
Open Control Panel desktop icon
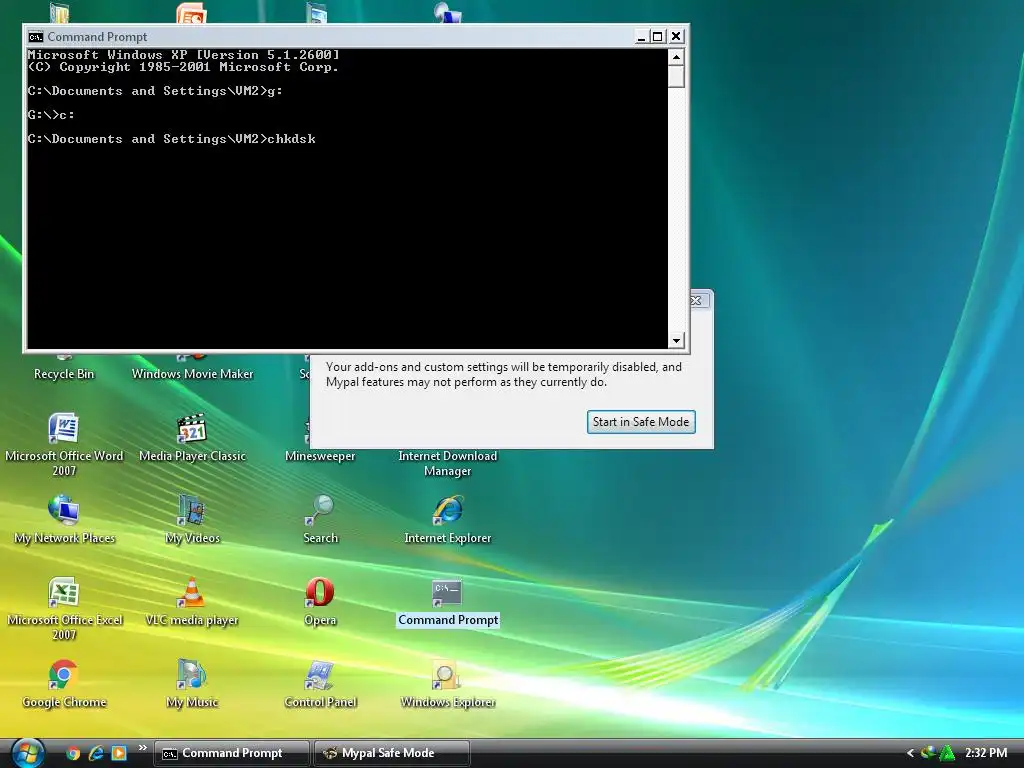pos(319,675)
